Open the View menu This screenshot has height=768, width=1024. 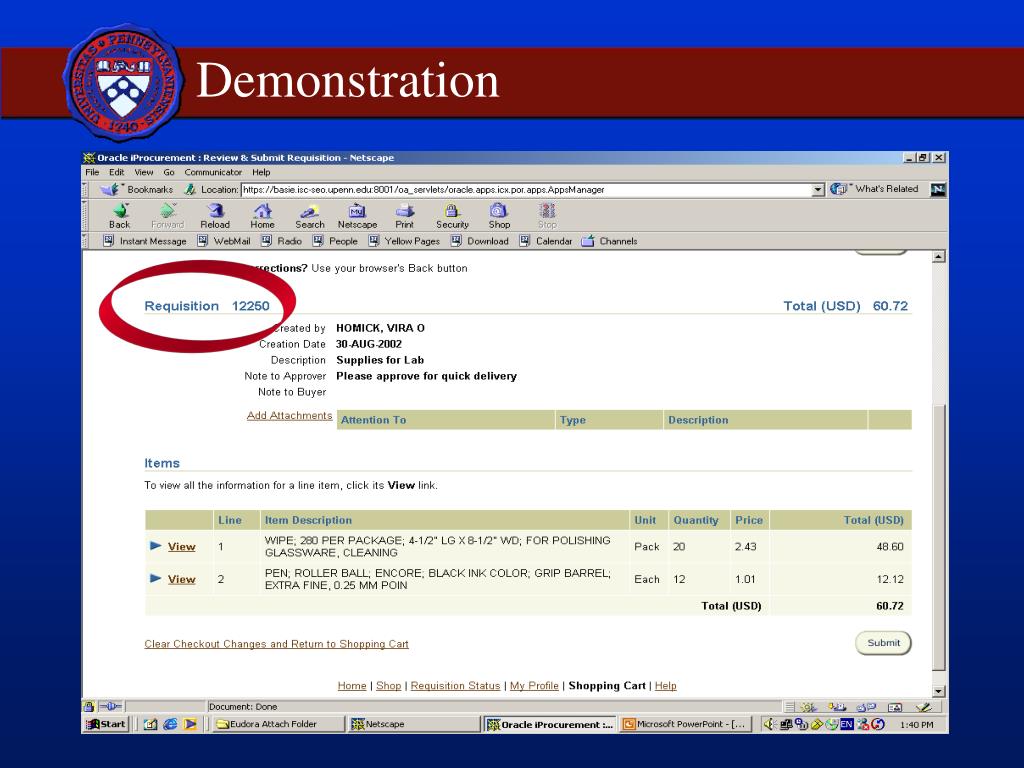[x=144, y=172]
